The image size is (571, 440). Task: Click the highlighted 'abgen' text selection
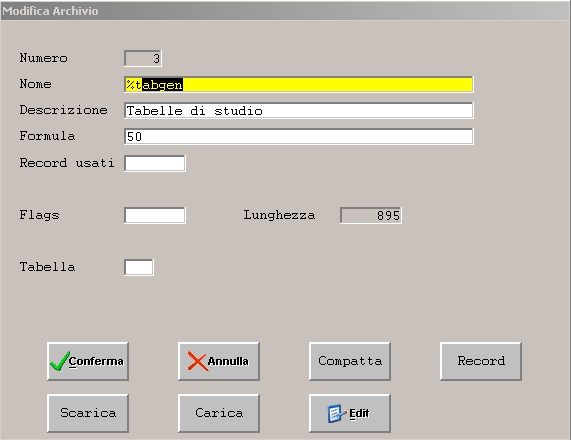coord(162,85)
